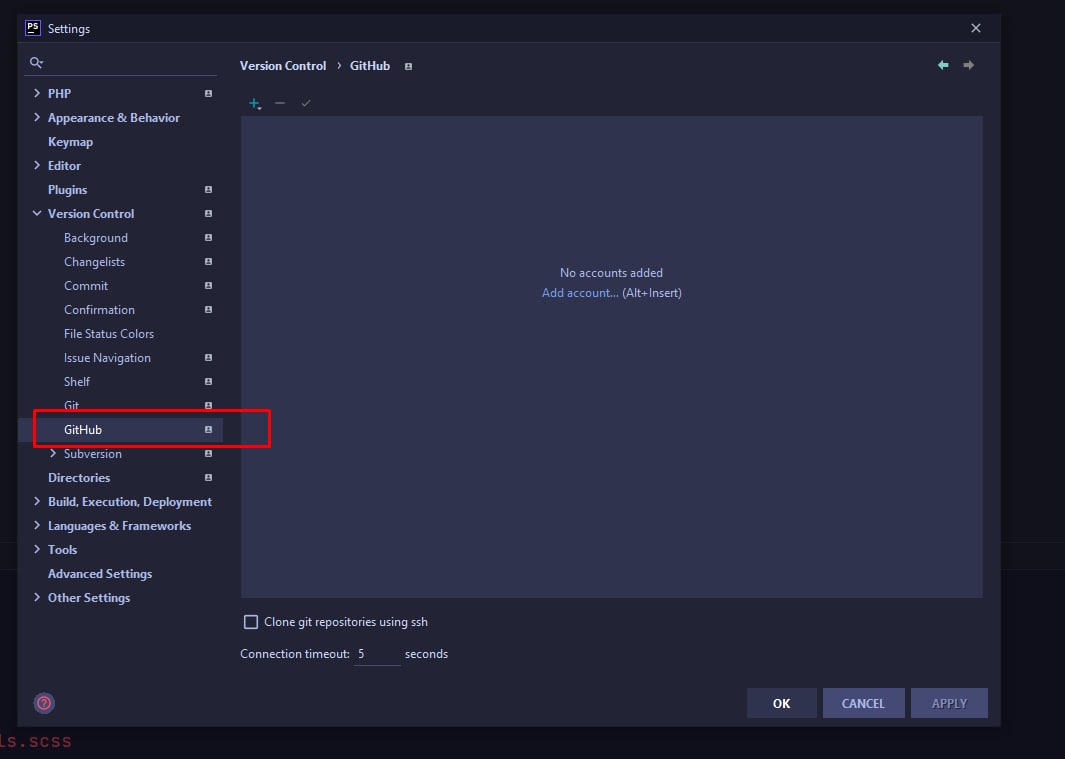1065x759 pixels.
Task: Click the help question mark icon
Action: pyautogui.click(x=44, y=703)
